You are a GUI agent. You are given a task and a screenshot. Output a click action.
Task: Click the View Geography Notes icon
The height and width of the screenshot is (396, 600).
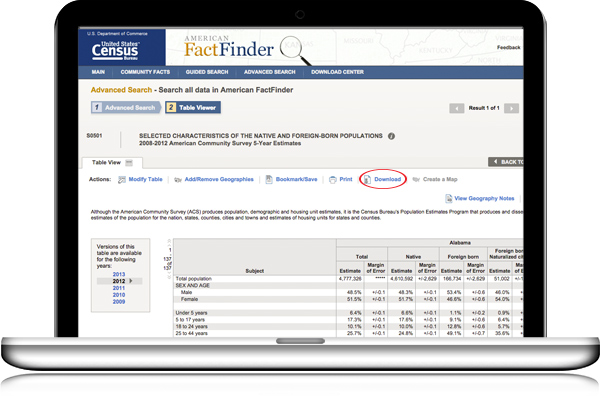point(448,199)
